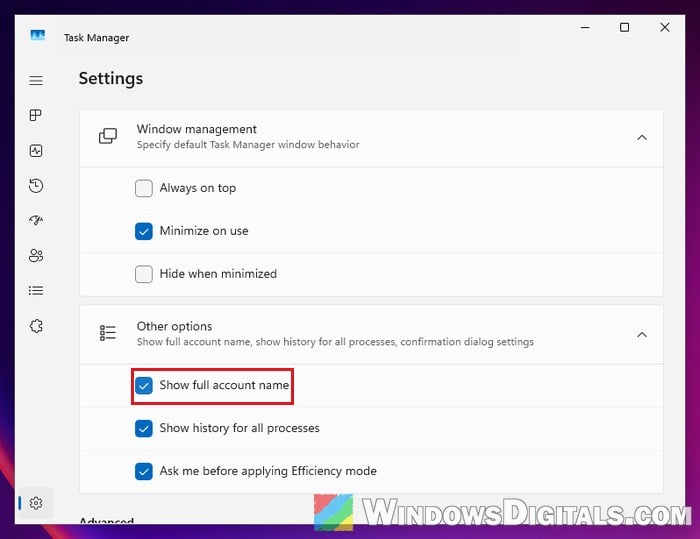Minimize the Task Manager window
Image resolution: width=700 pixels, height=539 pixels.
585,27
